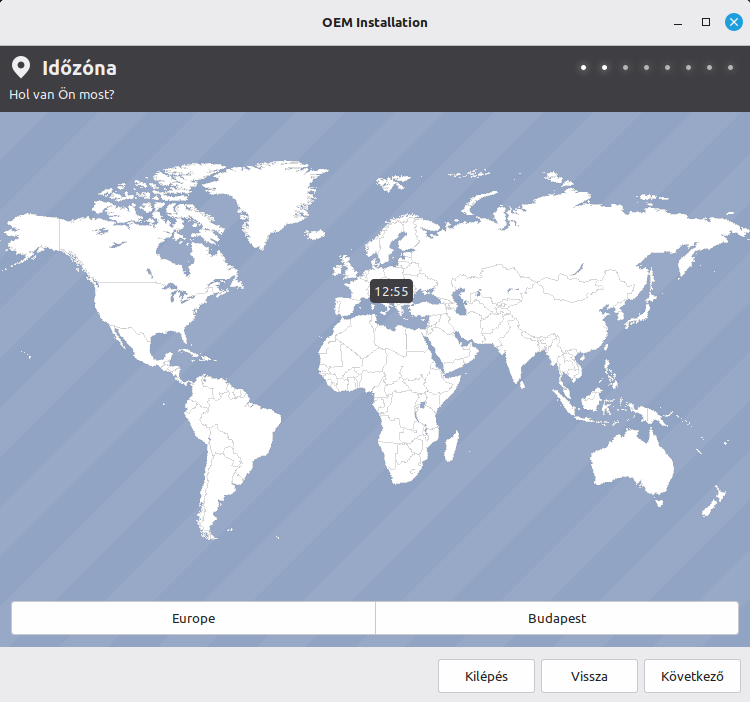The width and height of the screenshot is (750, 702).
Task: Open the Budapest city dropdown
Action: tap(557, 618)
